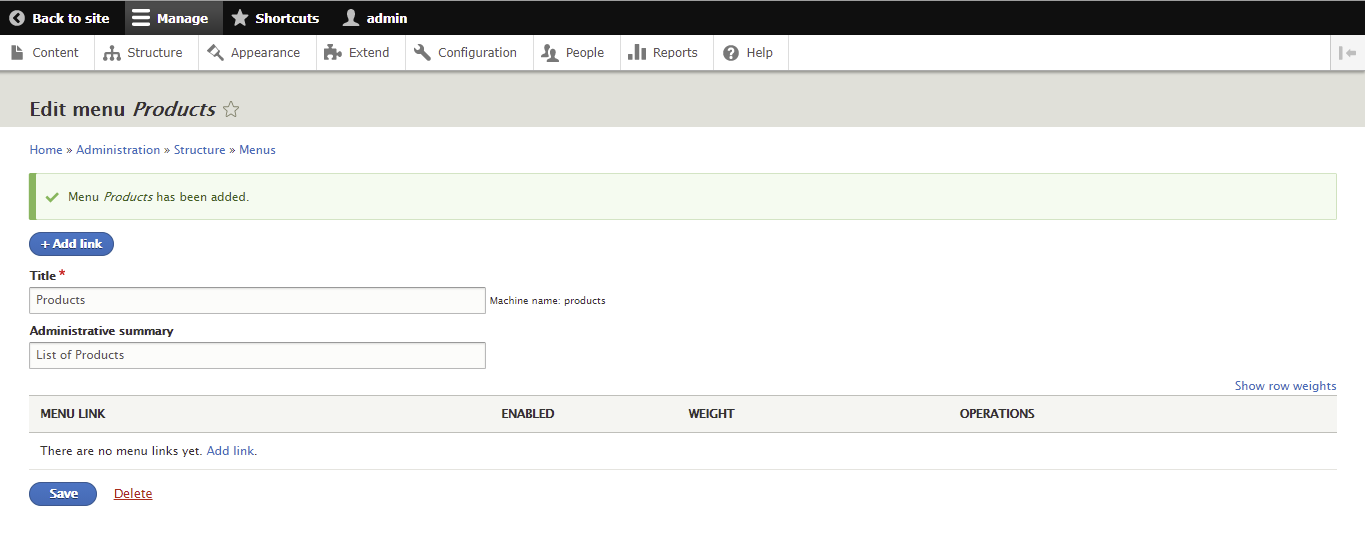The height and width of the screenshot is (536, 1365).
Task: Expand the Shortcuts tray
Action: [276, 18]
